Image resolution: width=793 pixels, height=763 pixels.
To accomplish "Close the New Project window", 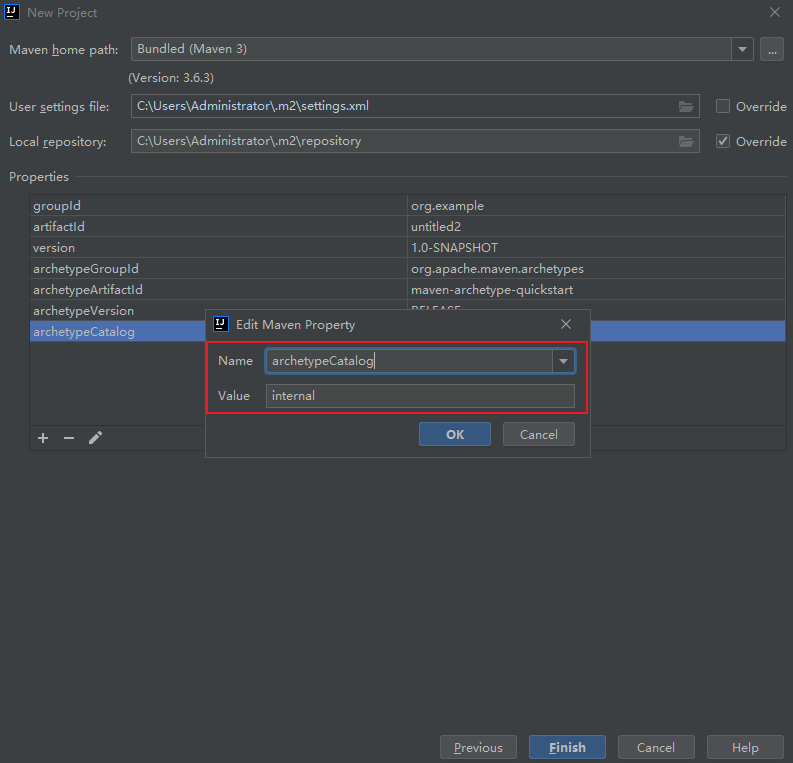I will 775,12.
